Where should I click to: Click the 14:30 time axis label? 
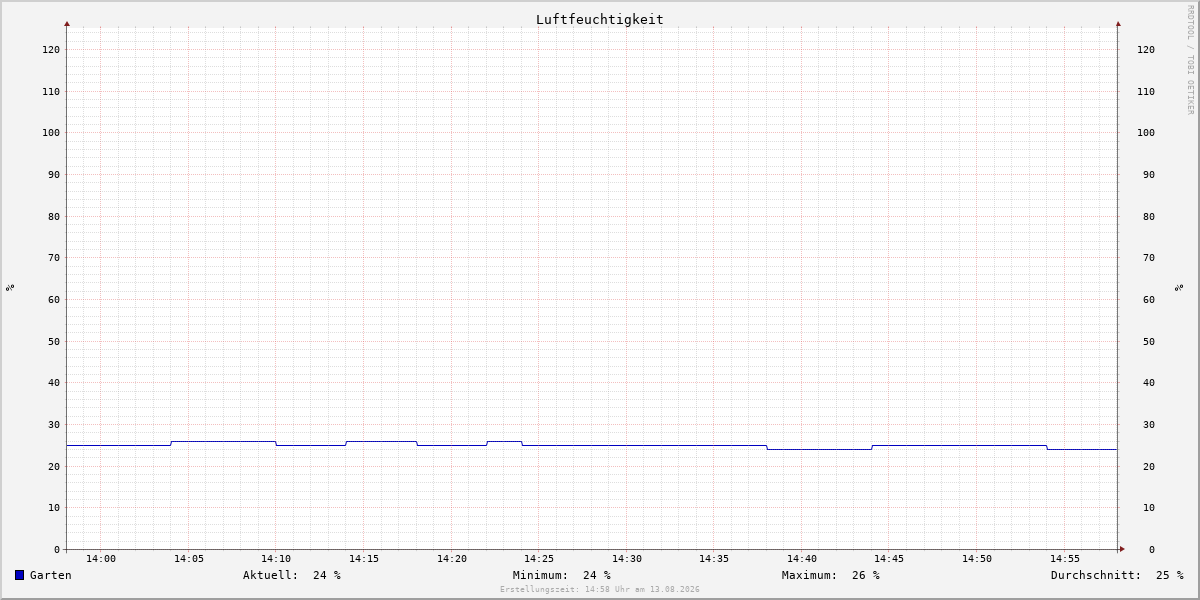point(627,559)
